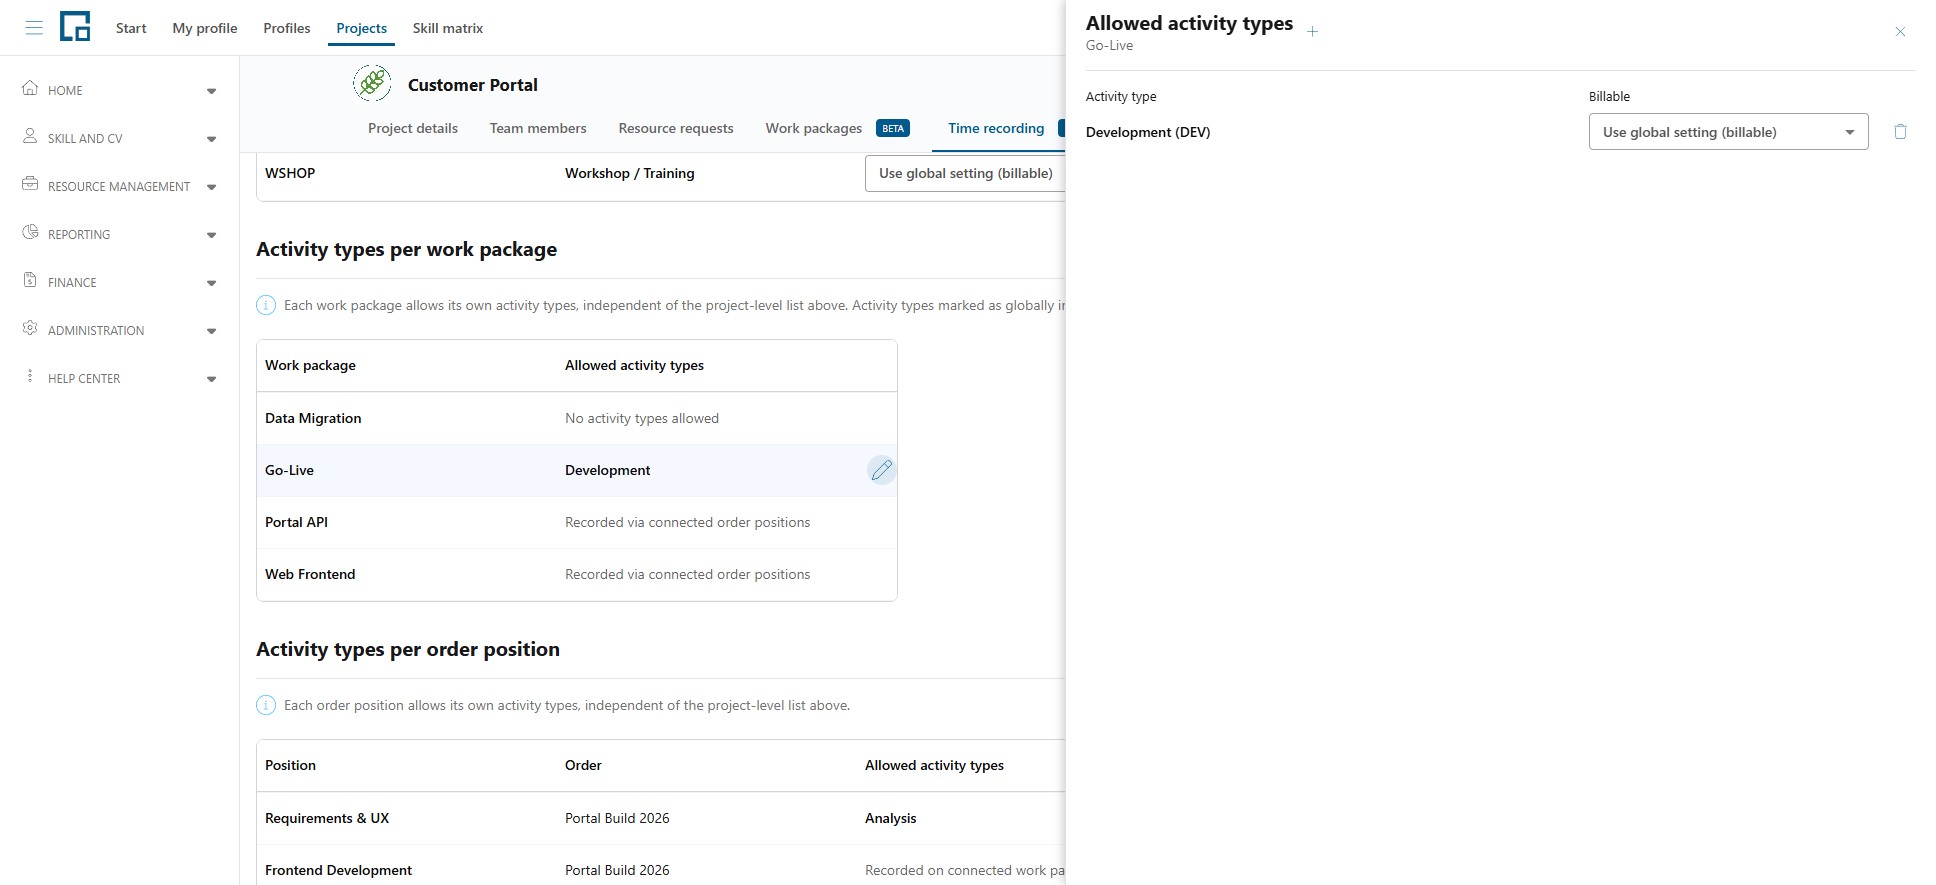This screenshot has width=1936, height=885.
Task: Delete the Development (DEV) activity type
Action: (x=1900, y=132)
